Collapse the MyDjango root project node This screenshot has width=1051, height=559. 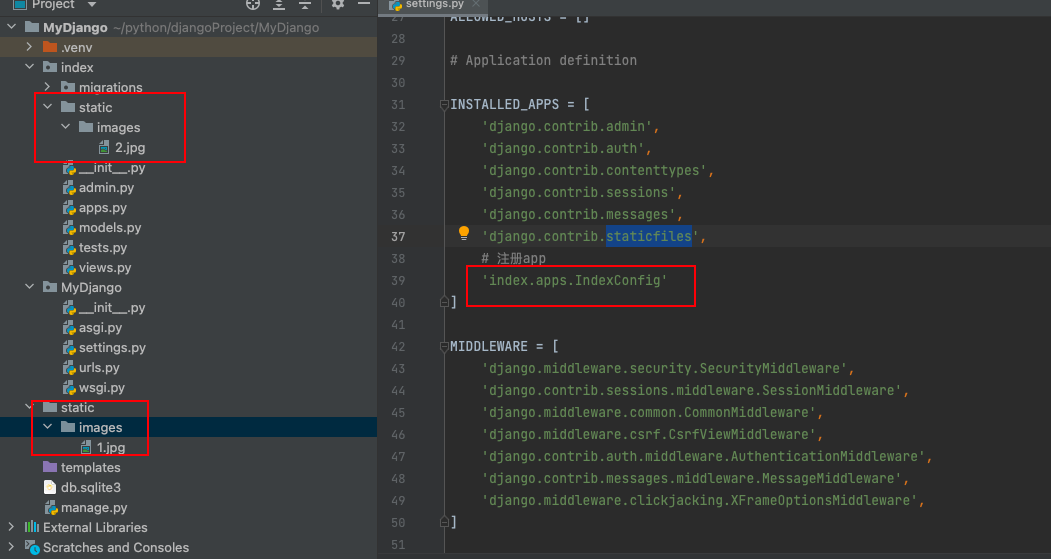(x=11, y=27)
